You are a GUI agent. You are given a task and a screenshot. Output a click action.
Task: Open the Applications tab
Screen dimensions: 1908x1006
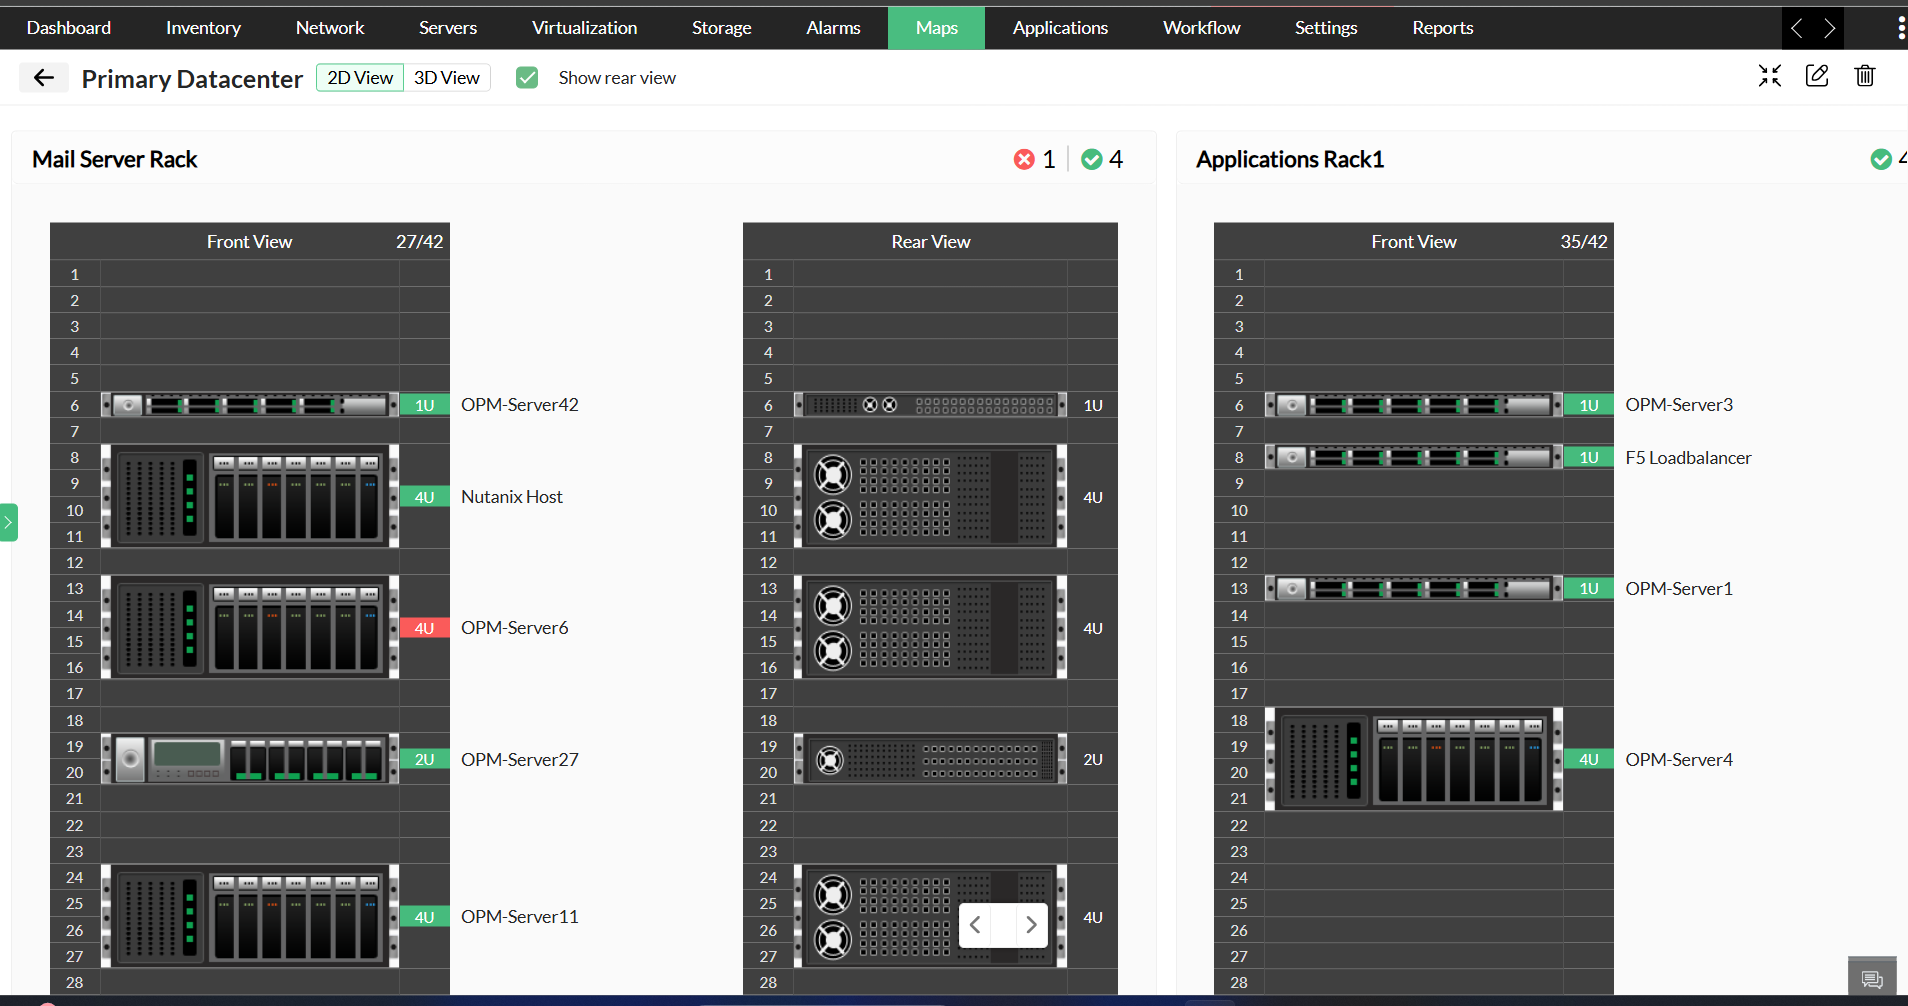click(1060, 28)
